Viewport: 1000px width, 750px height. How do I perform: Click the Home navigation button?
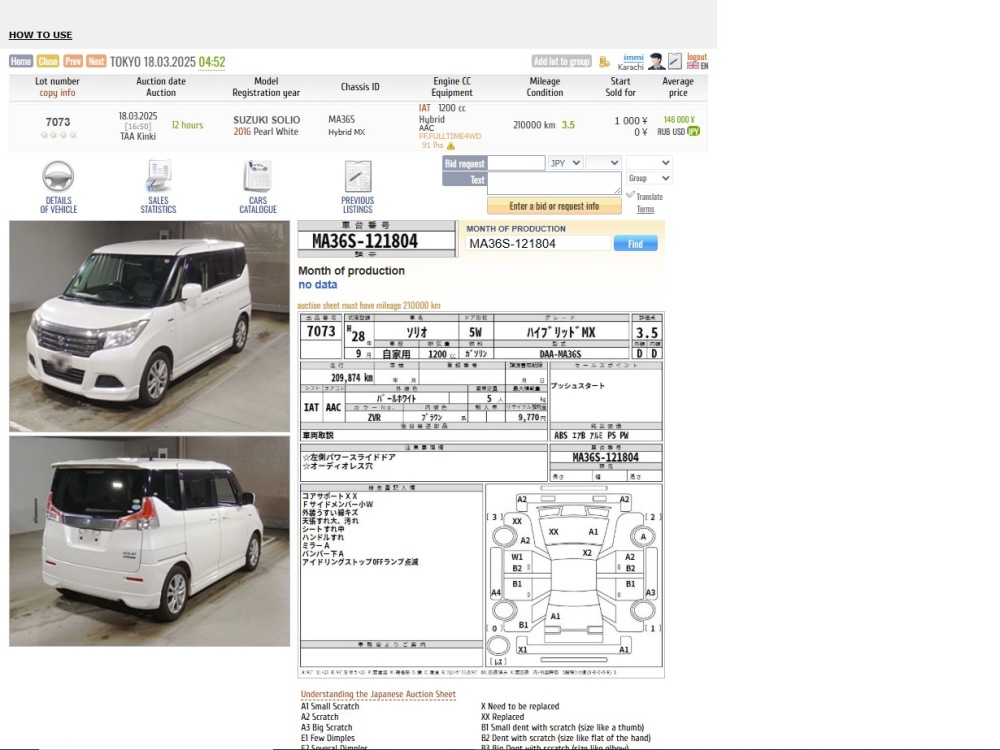tap(21, 61)
